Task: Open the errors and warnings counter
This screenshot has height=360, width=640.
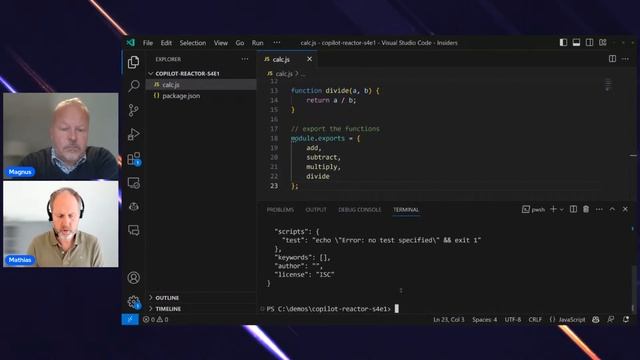Action: click(x=156, y=319)
